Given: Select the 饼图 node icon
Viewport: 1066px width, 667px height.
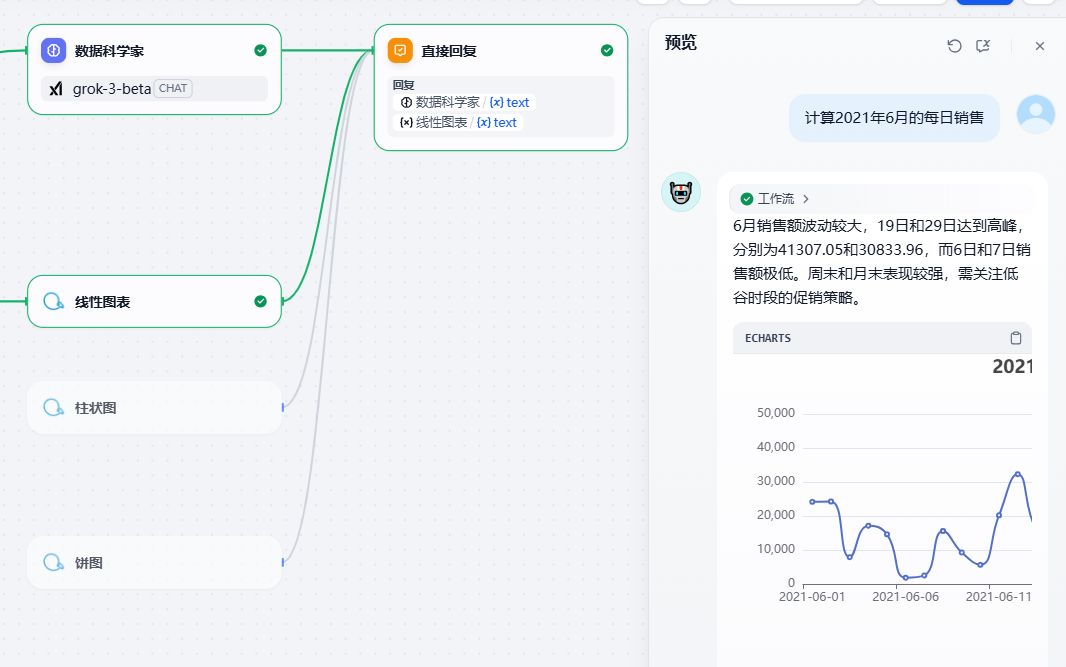Looking at the screenshot, I should (x=54, y=563).
